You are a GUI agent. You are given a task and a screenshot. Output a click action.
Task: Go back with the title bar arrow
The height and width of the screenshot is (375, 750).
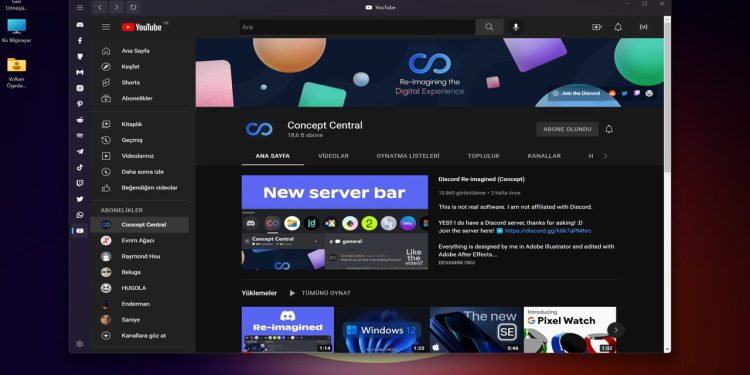point(100,8)
